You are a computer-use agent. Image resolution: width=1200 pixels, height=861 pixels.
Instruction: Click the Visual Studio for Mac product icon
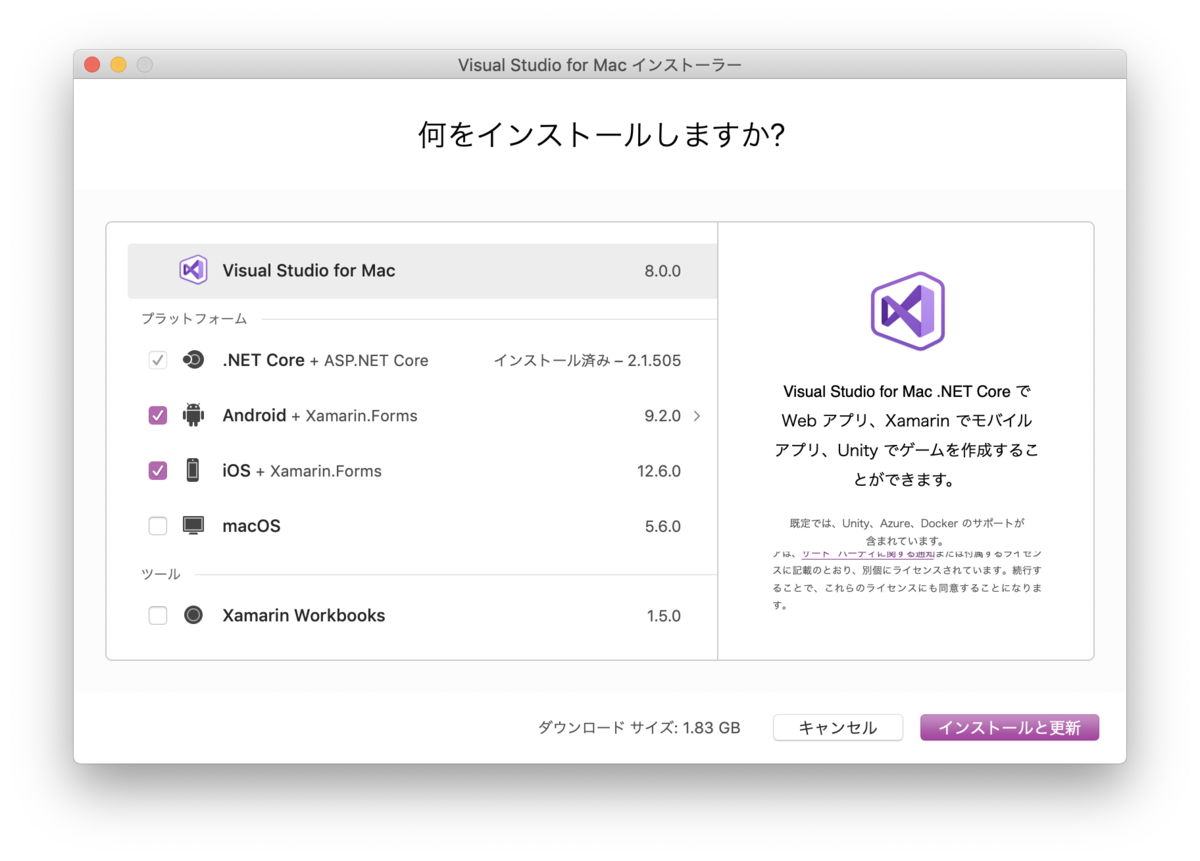[193, 269]
